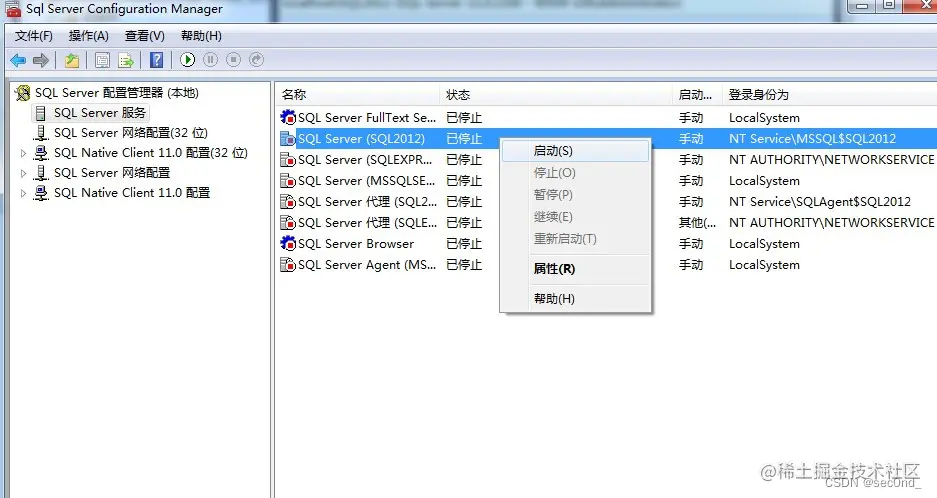Select the SQL Server FullText Se... row name
Image resolution: width=937 pixels, height=498 pixels.
[367, 117]
